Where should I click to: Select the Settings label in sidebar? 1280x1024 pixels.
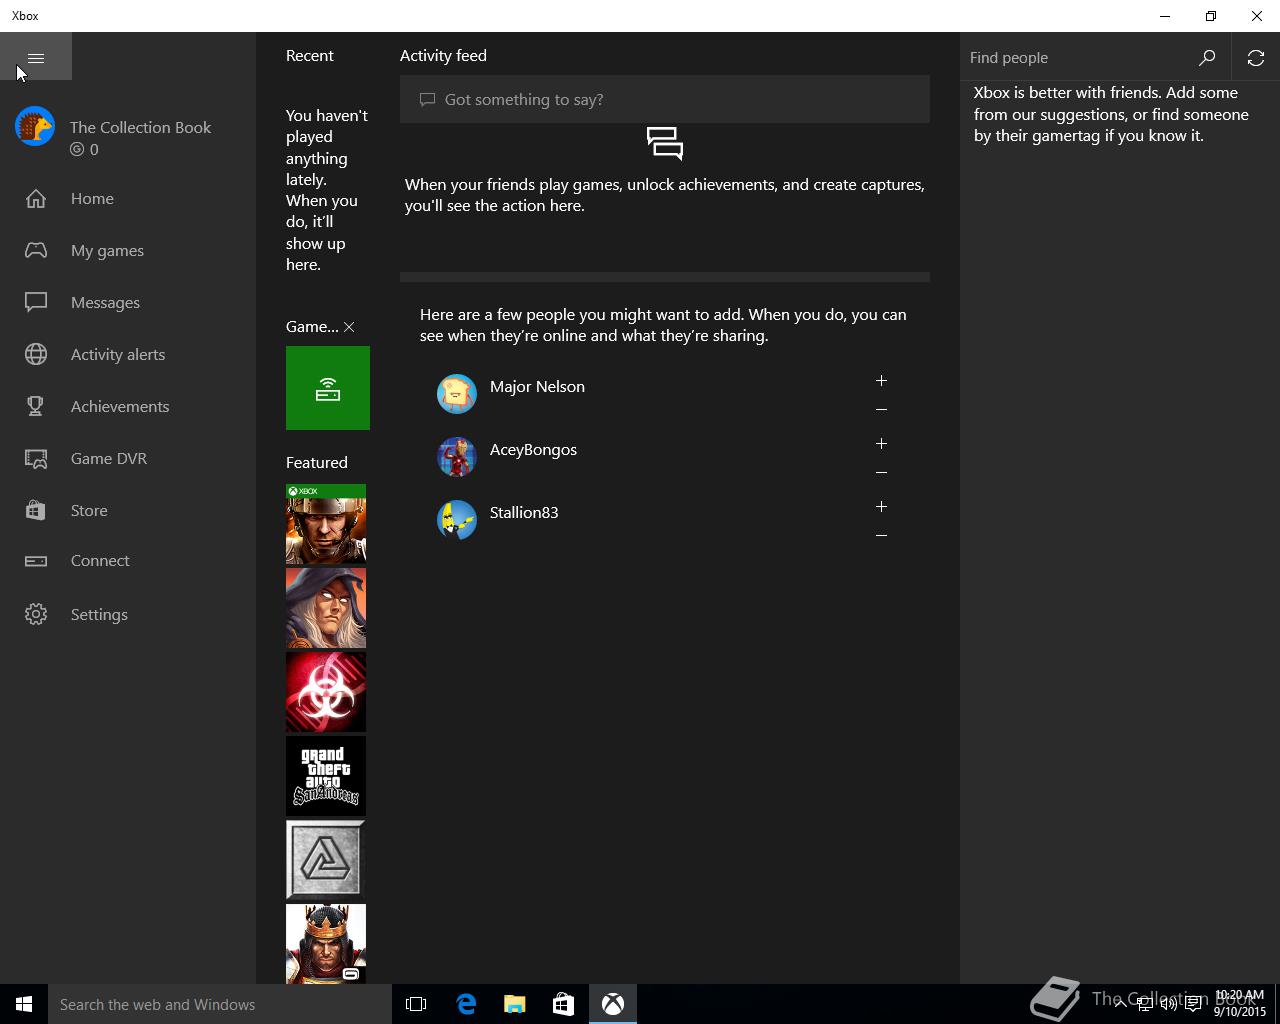pyautogui.click(x=99, y=615)
